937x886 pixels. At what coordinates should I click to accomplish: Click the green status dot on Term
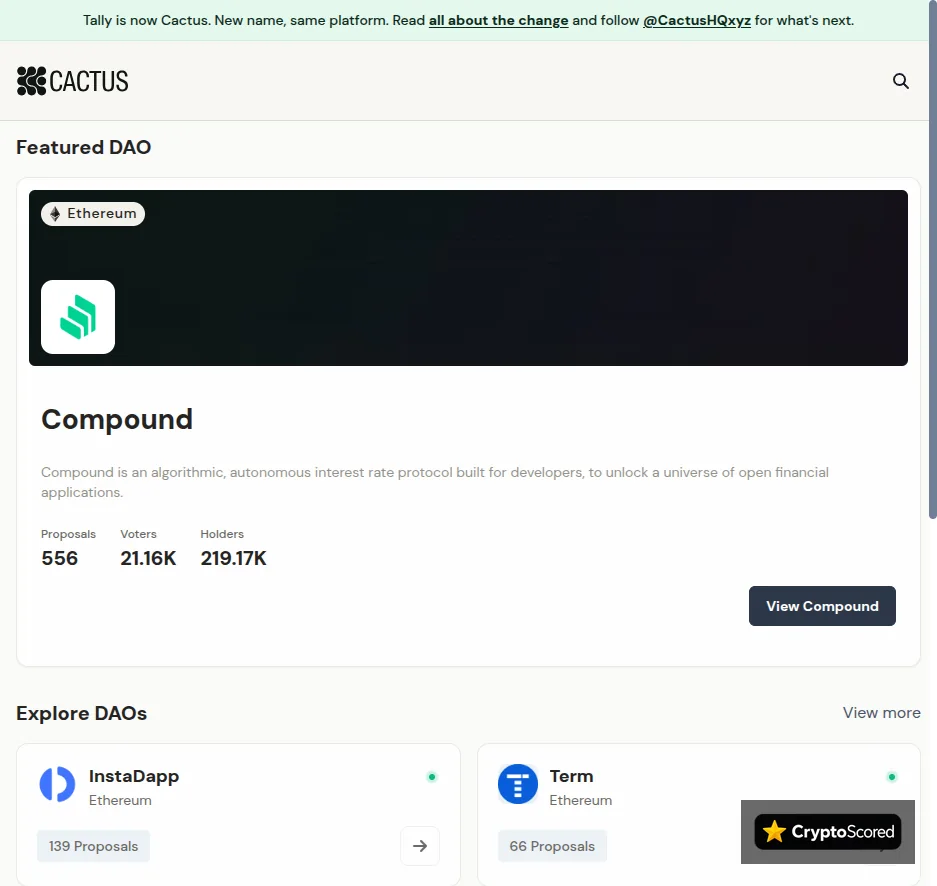point(892,777)
